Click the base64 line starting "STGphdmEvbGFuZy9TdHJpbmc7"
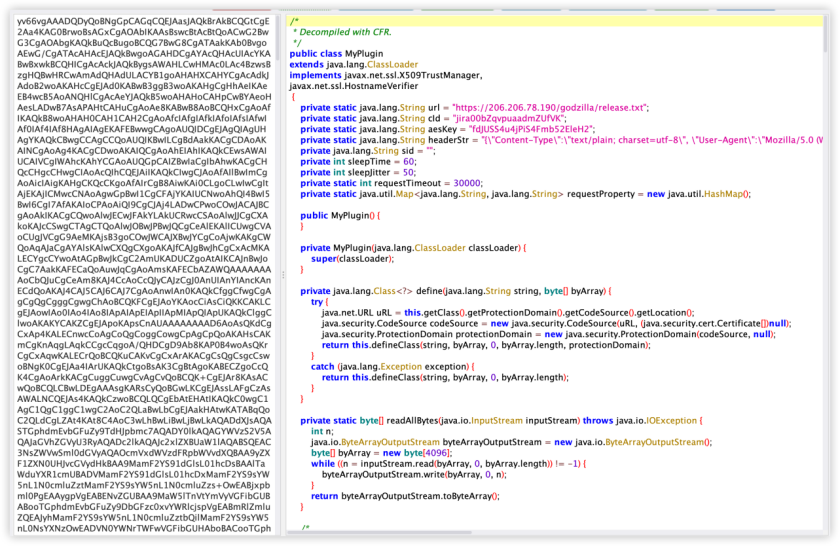 coord(144,431)
